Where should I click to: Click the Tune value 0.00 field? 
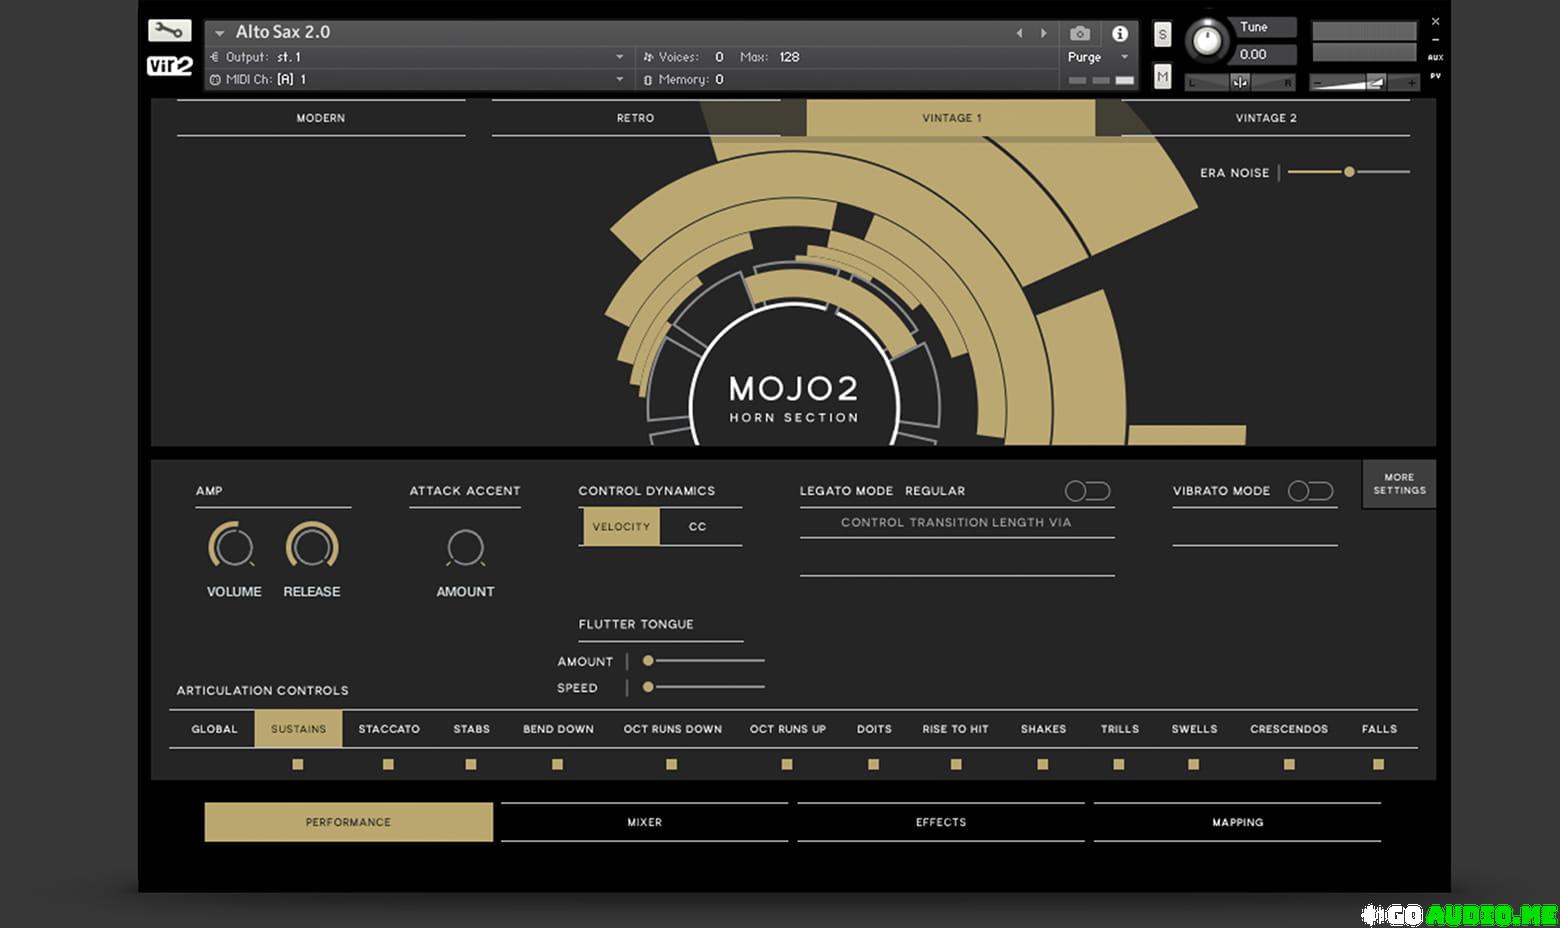coord(1266,54)
